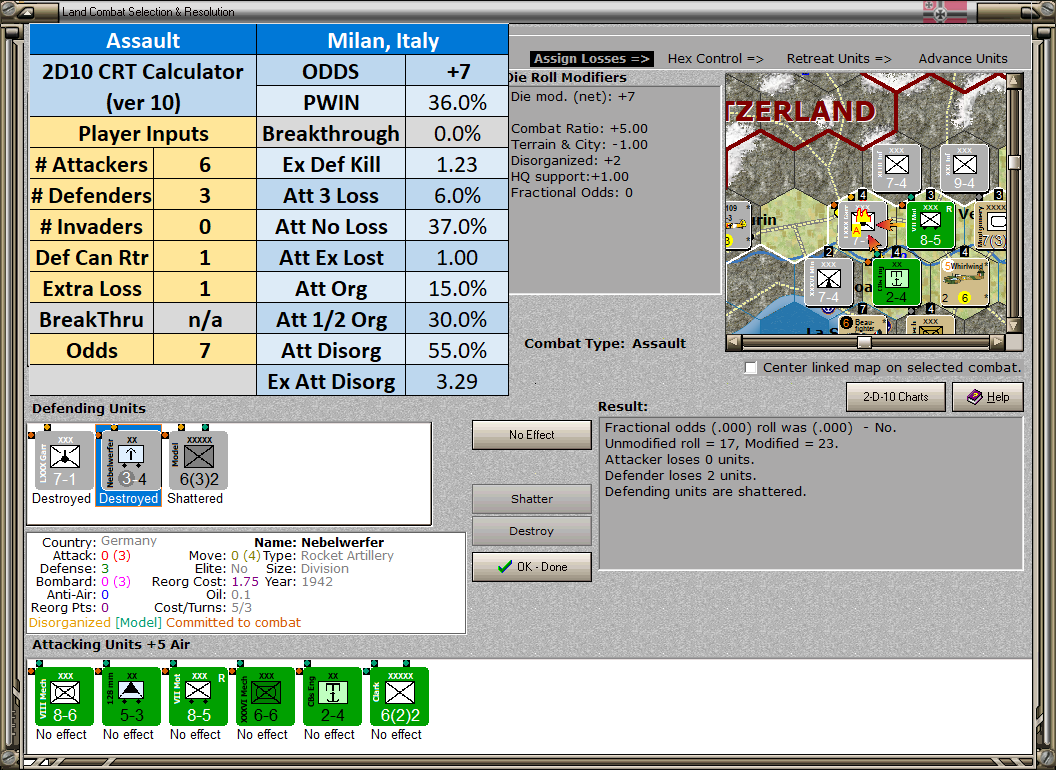Click the "Combat Ratio: +5.00" modifier line
The width and height of the screenshot is (1056, 770).
tap(579, 129)
